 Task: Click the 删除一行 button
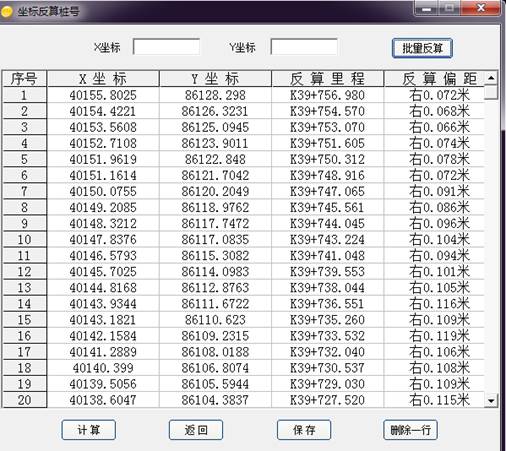tap(410, 430)
